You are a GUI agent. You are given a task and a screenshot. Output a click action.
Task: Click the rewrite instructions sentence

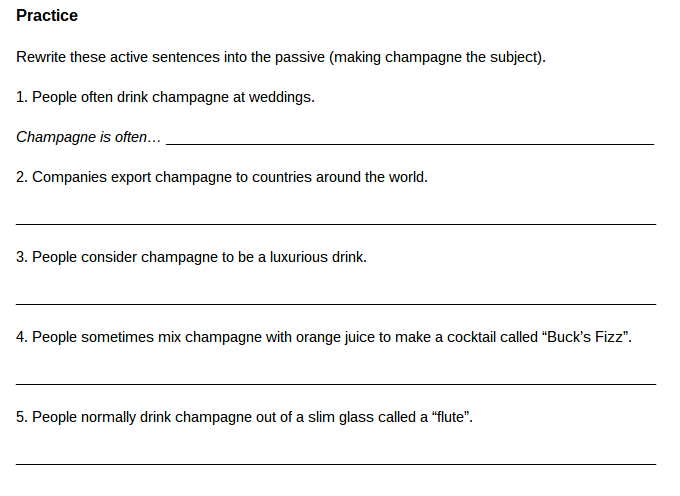[x=281, y=57]
